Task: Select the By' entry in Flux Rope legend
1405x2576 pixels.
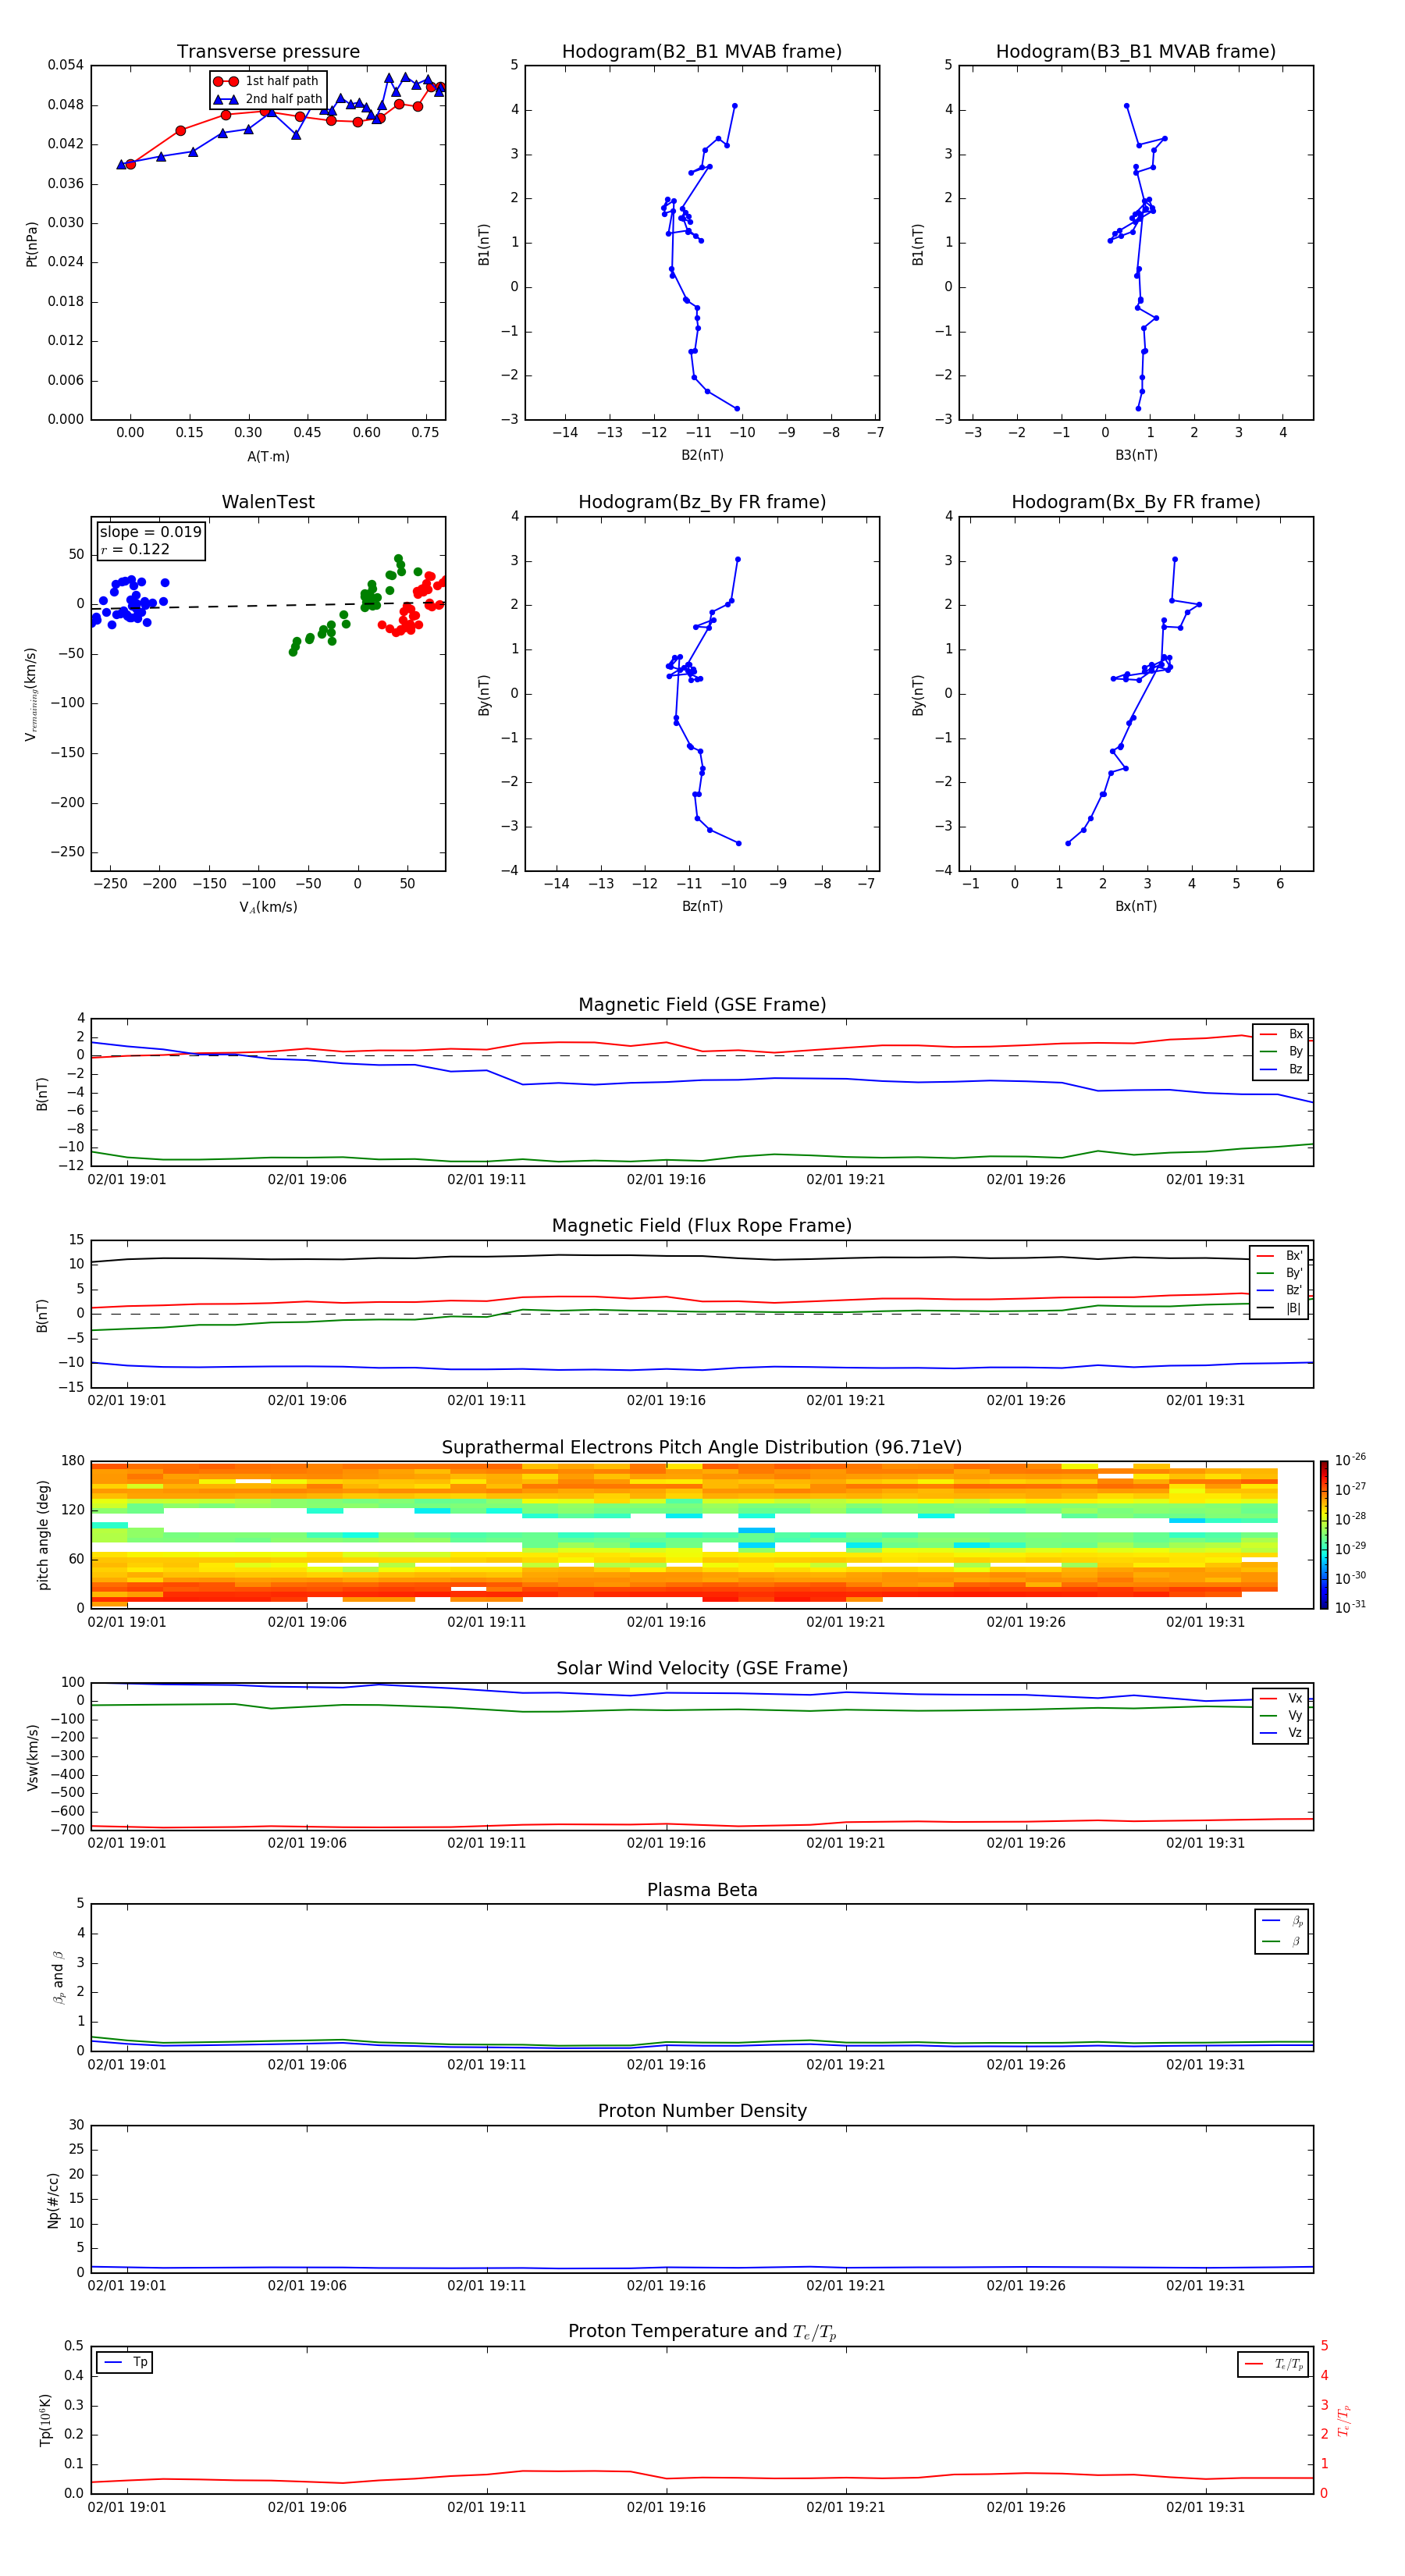Action: point(1280,1273)
